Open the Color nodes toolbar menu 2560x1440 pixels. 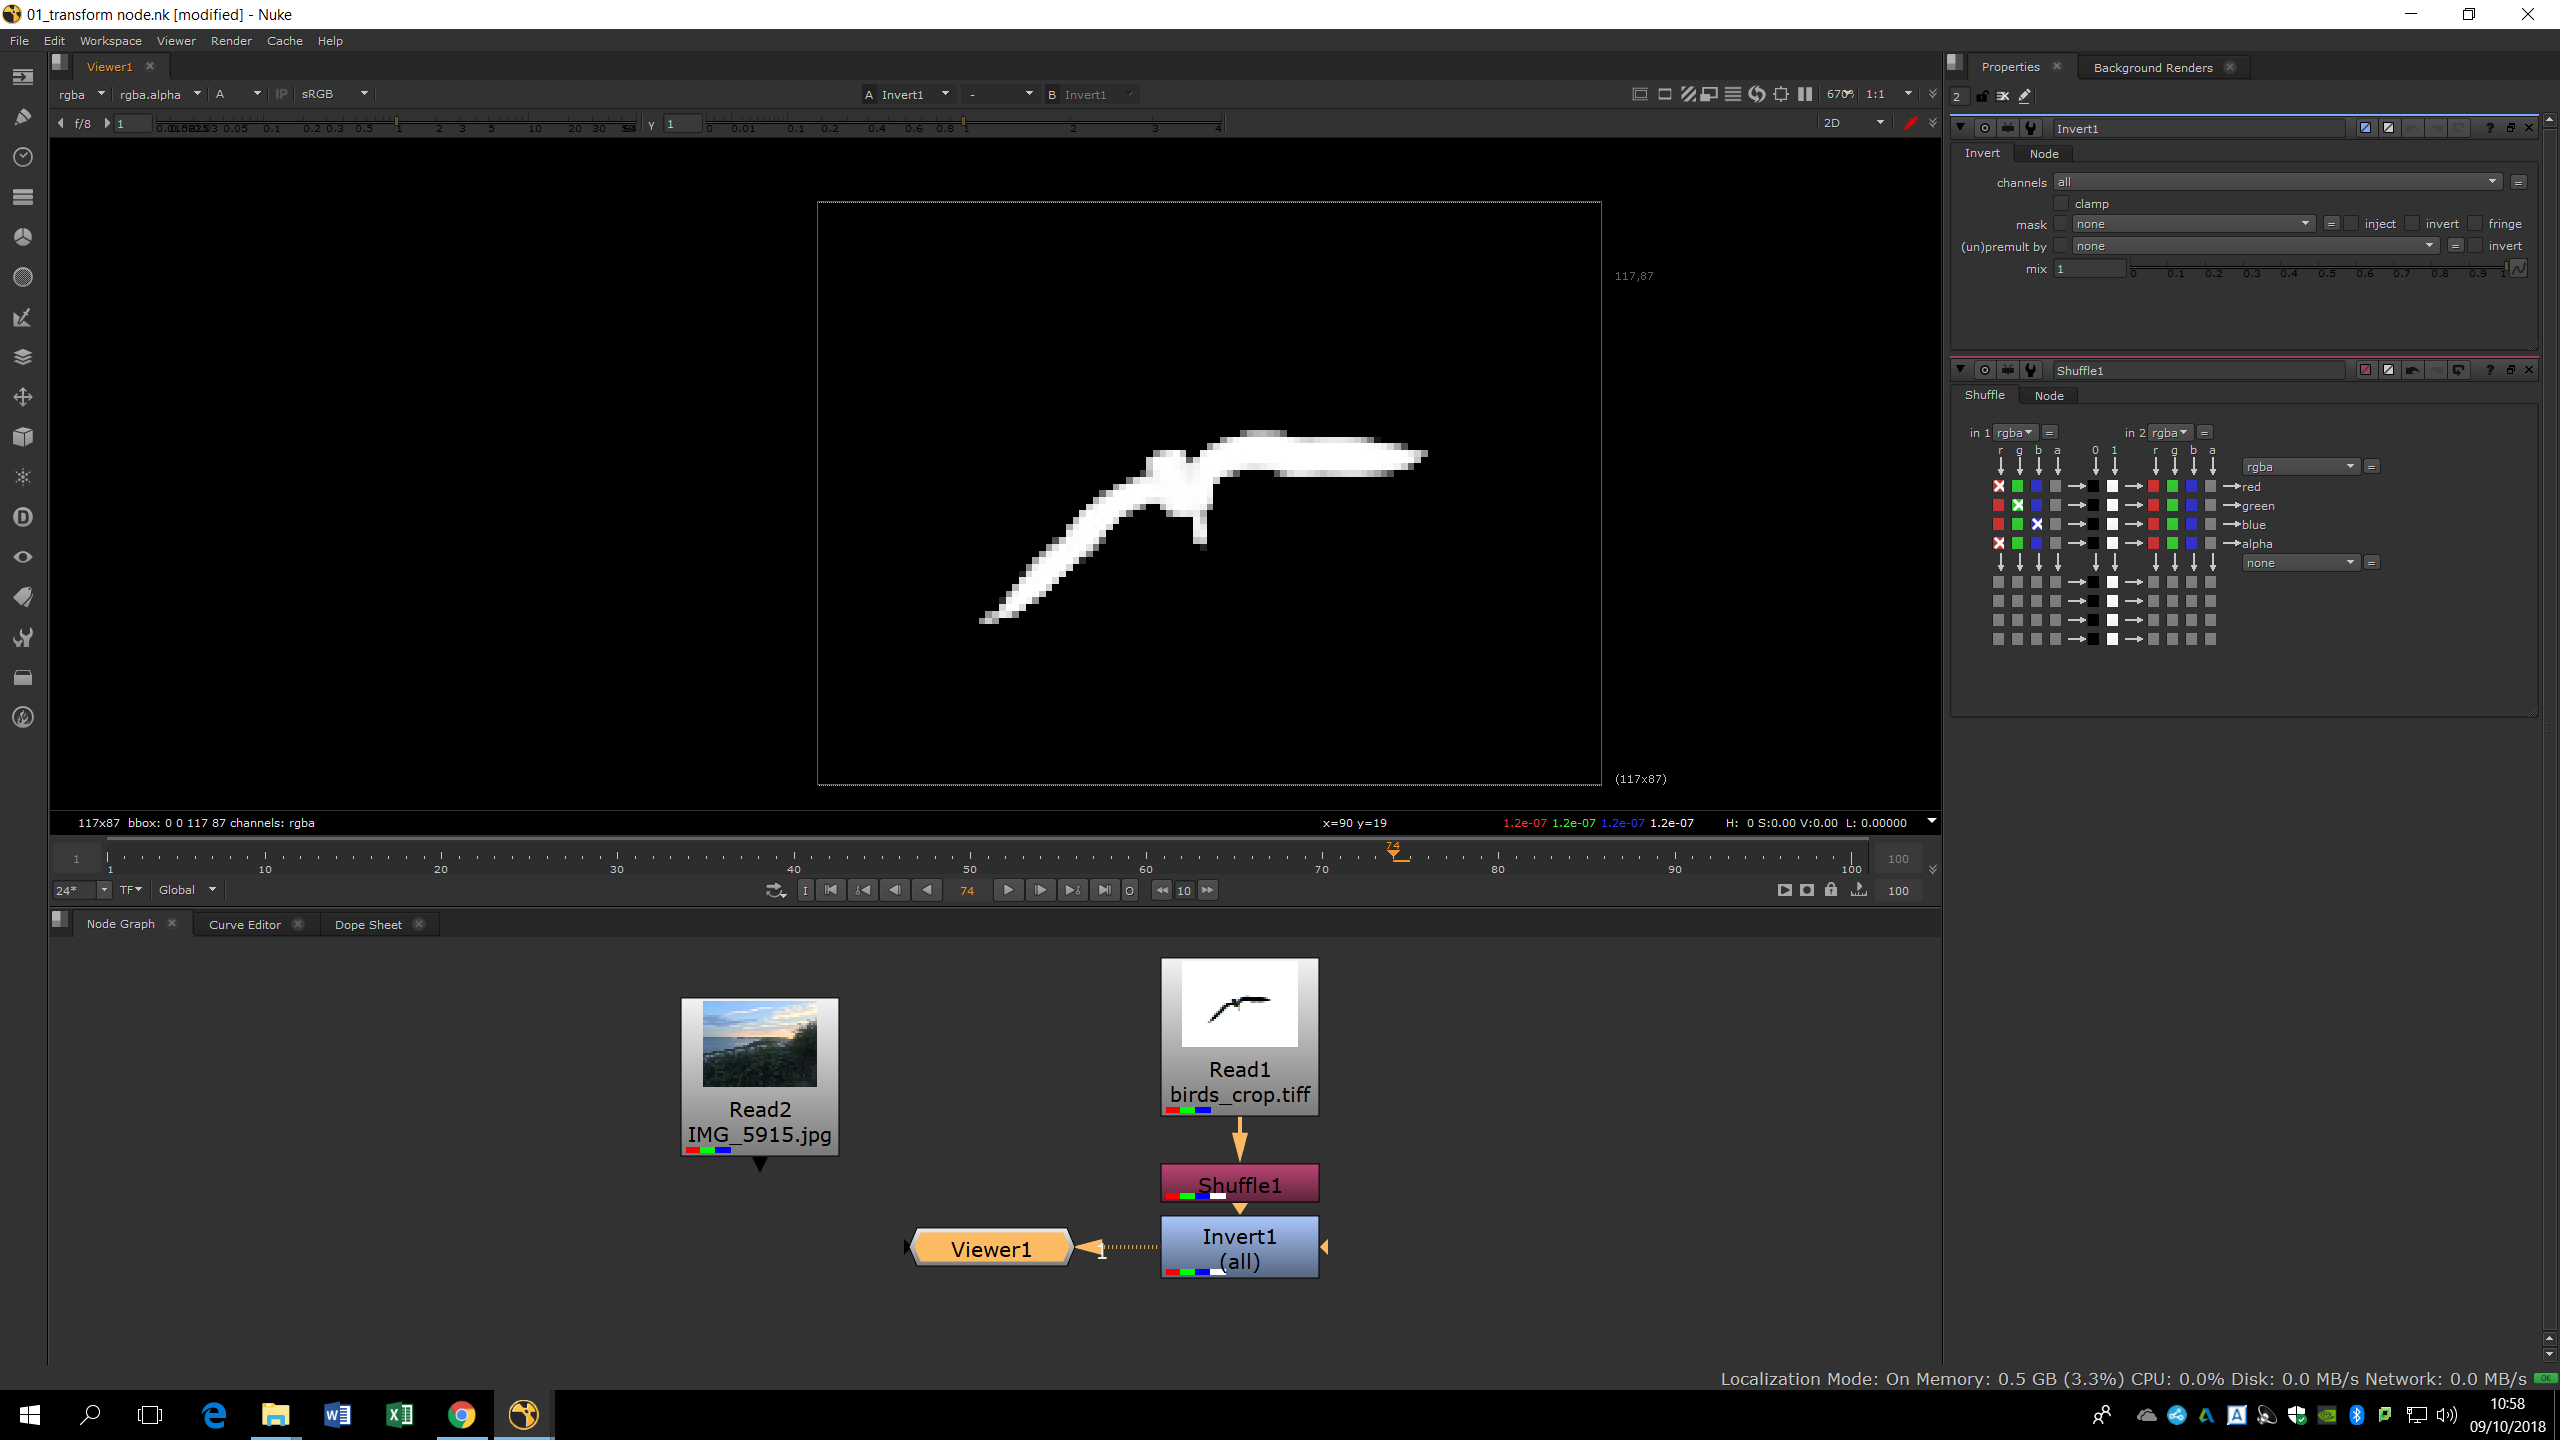coord(23,237)
